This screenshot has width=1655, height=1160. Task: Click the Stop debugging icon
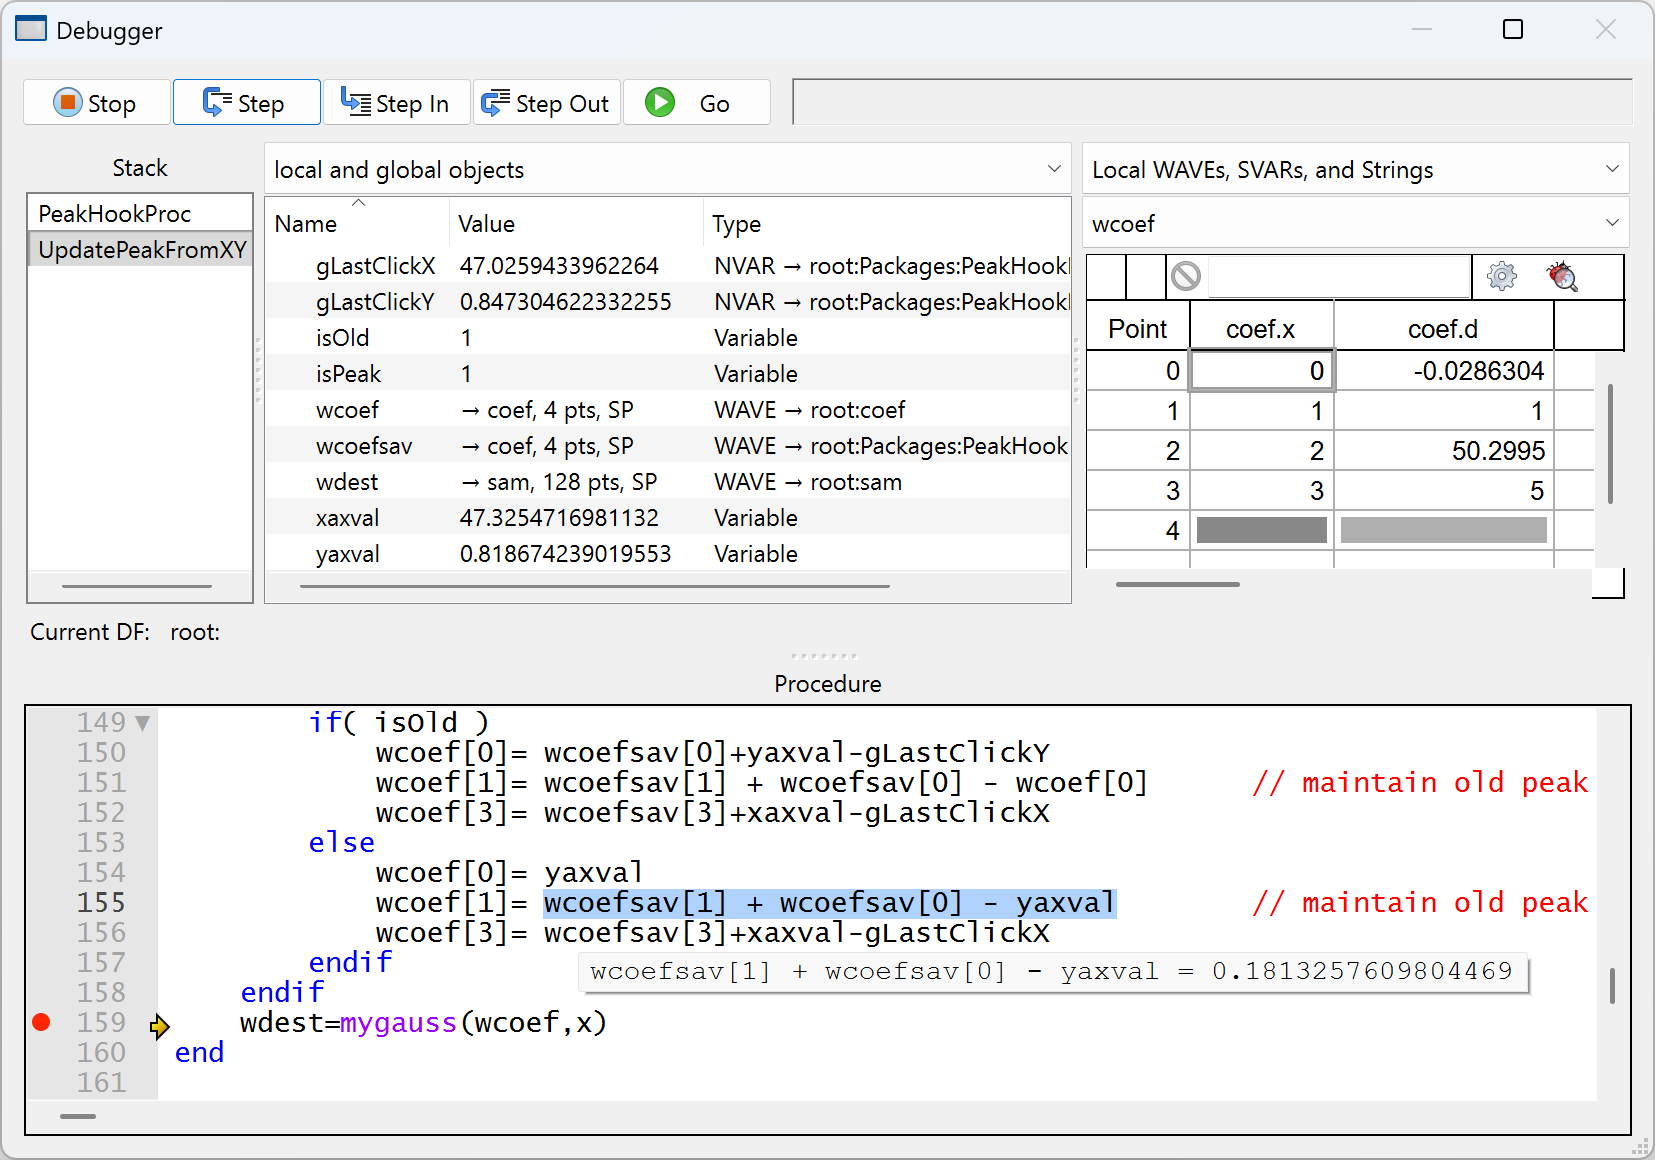click(96, 102)
